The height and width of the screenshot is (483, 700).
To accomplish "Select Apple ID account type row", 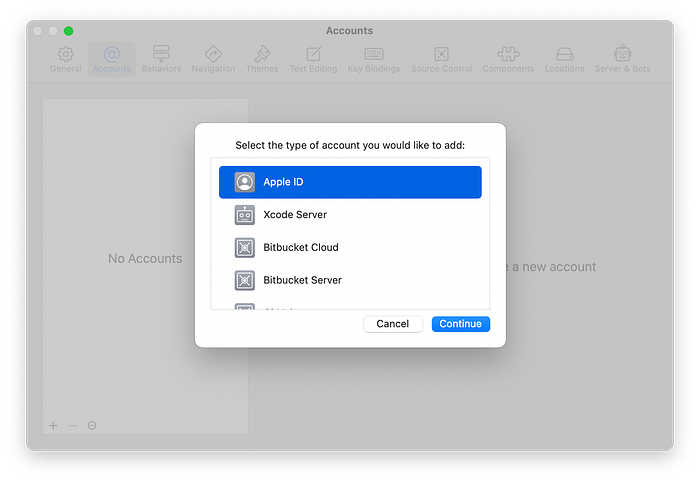I will pyautogui.click(x=350, y=182).
